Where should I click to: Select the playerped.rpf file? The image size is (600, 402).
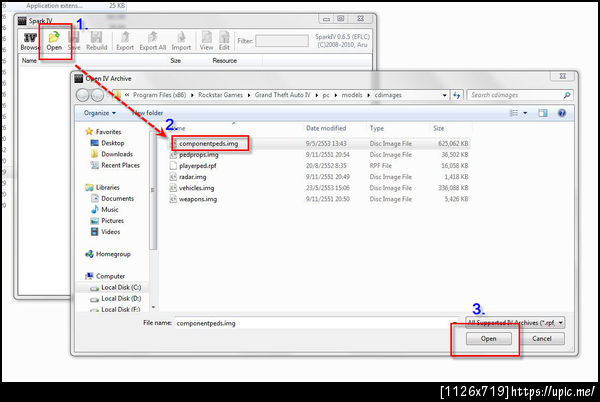(197, 166)
